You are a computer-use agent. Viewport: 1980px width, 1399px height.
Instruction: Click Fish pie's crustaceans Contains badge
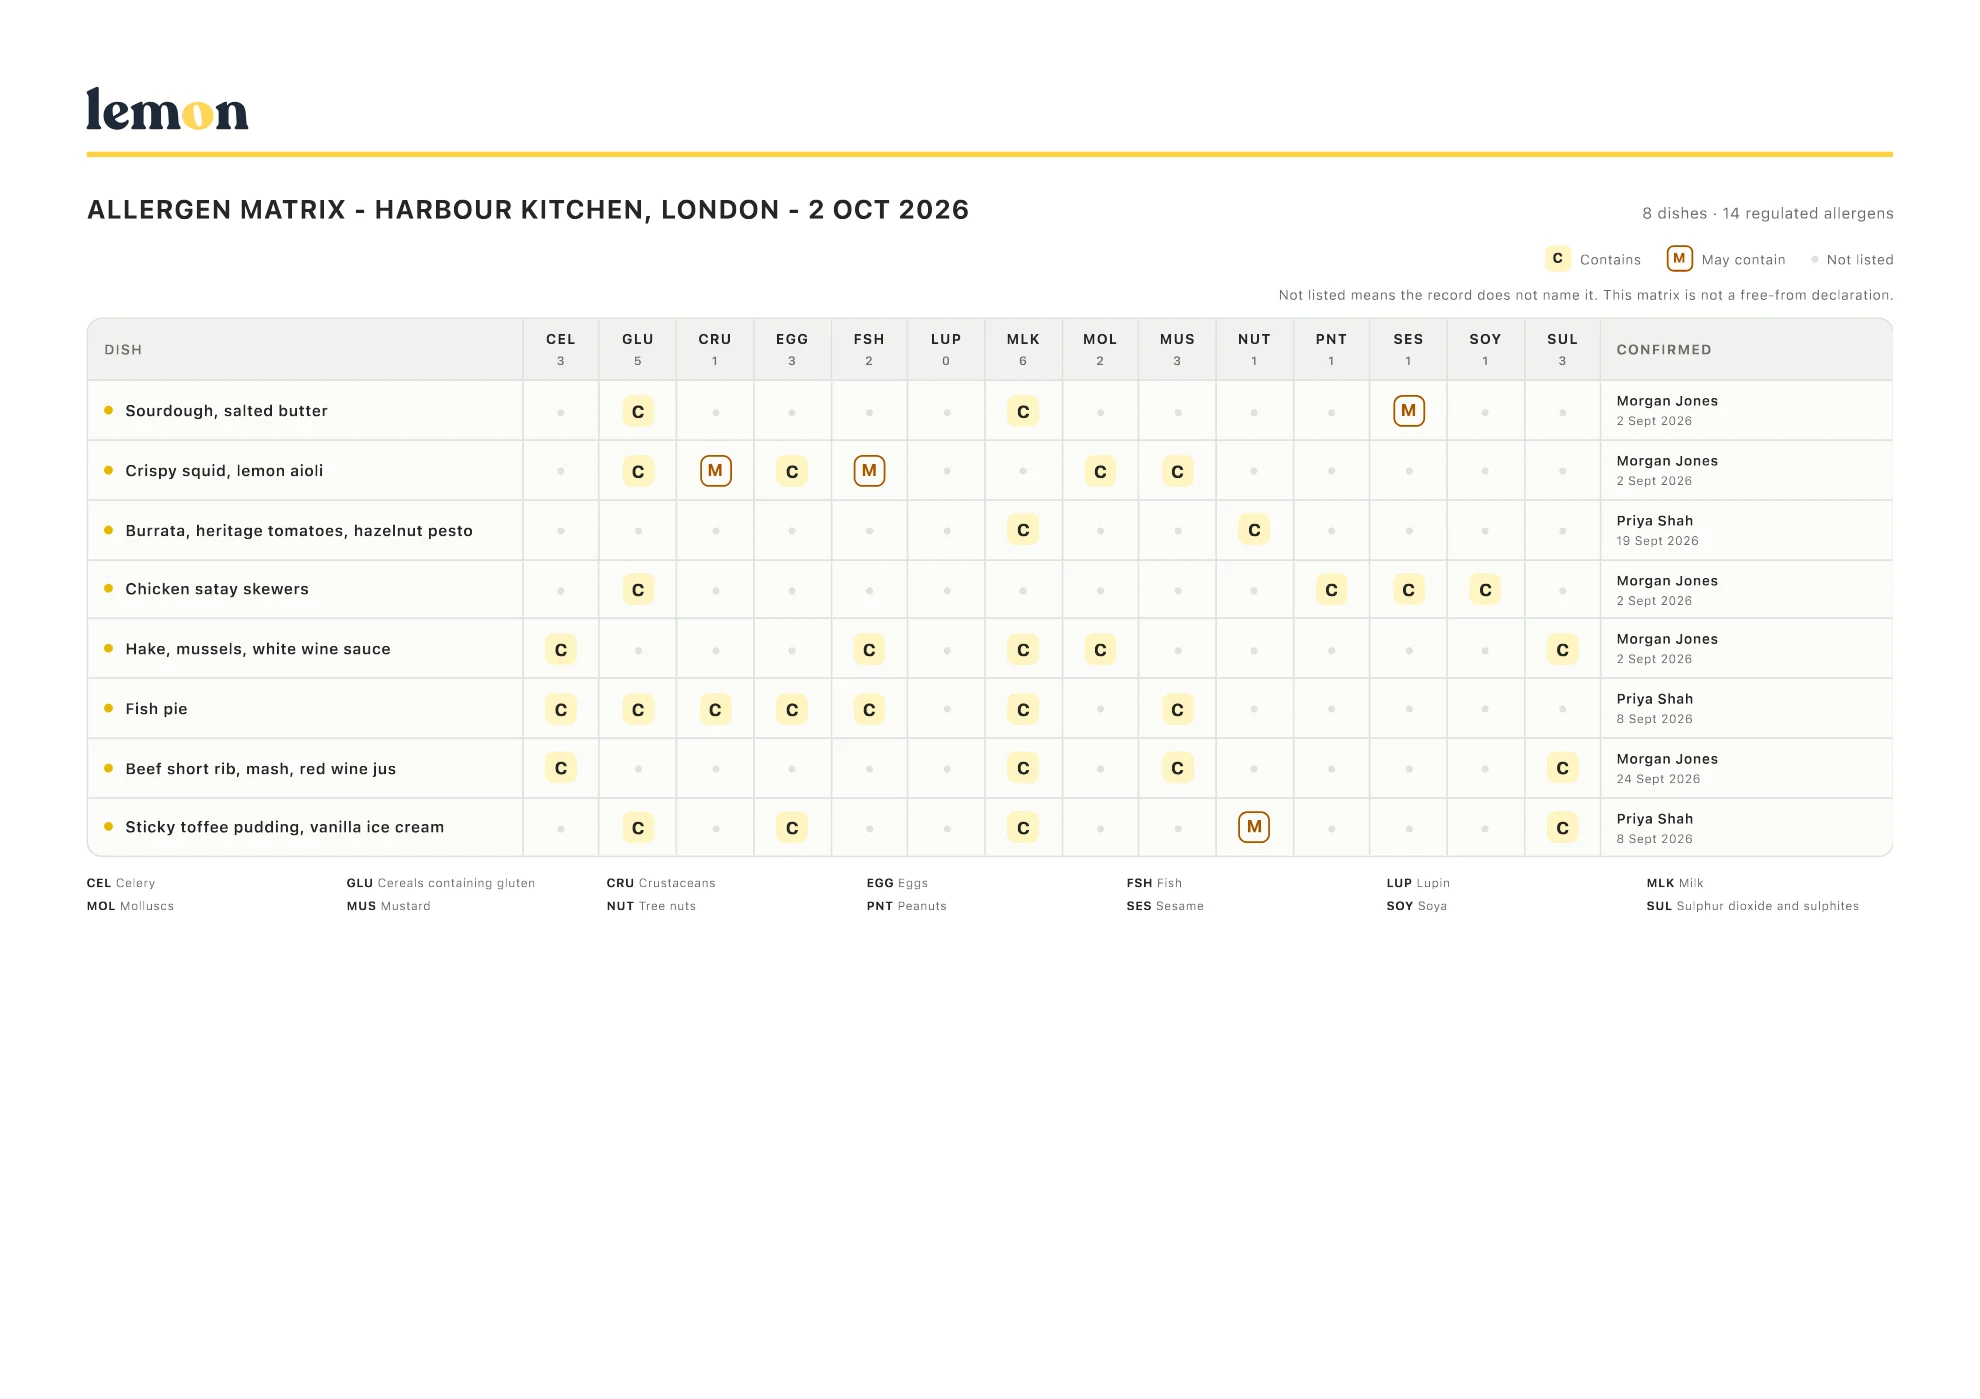point(715,710)
